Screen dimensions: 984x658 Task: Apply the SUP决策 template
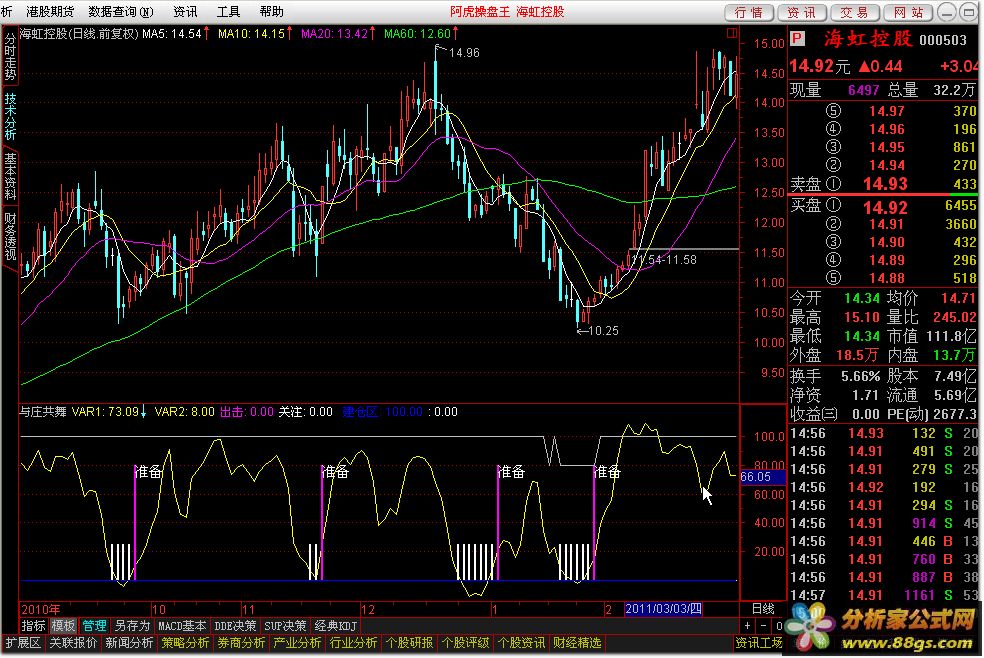tap(285, 625)
